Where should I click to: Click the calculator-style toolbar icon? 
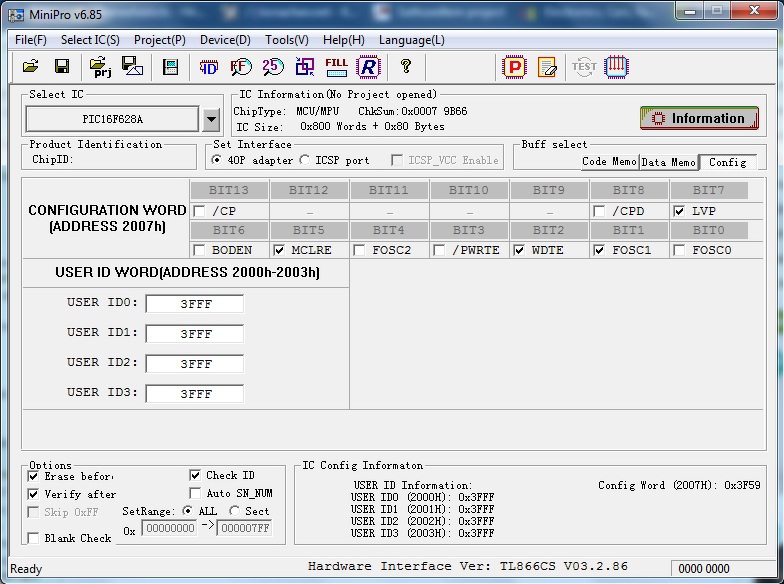(170, 66)
